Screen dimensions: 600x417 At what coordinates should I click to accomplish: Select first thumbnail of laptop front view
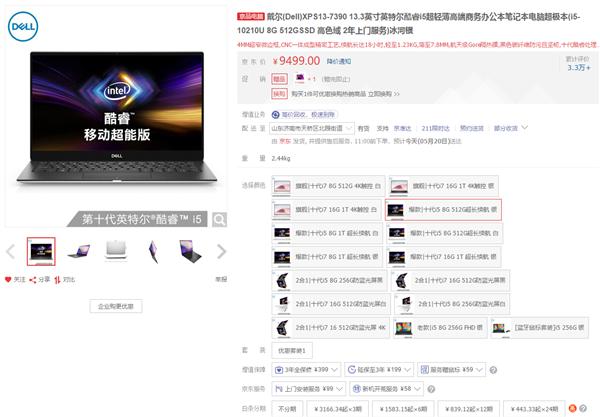coord(41,251)
